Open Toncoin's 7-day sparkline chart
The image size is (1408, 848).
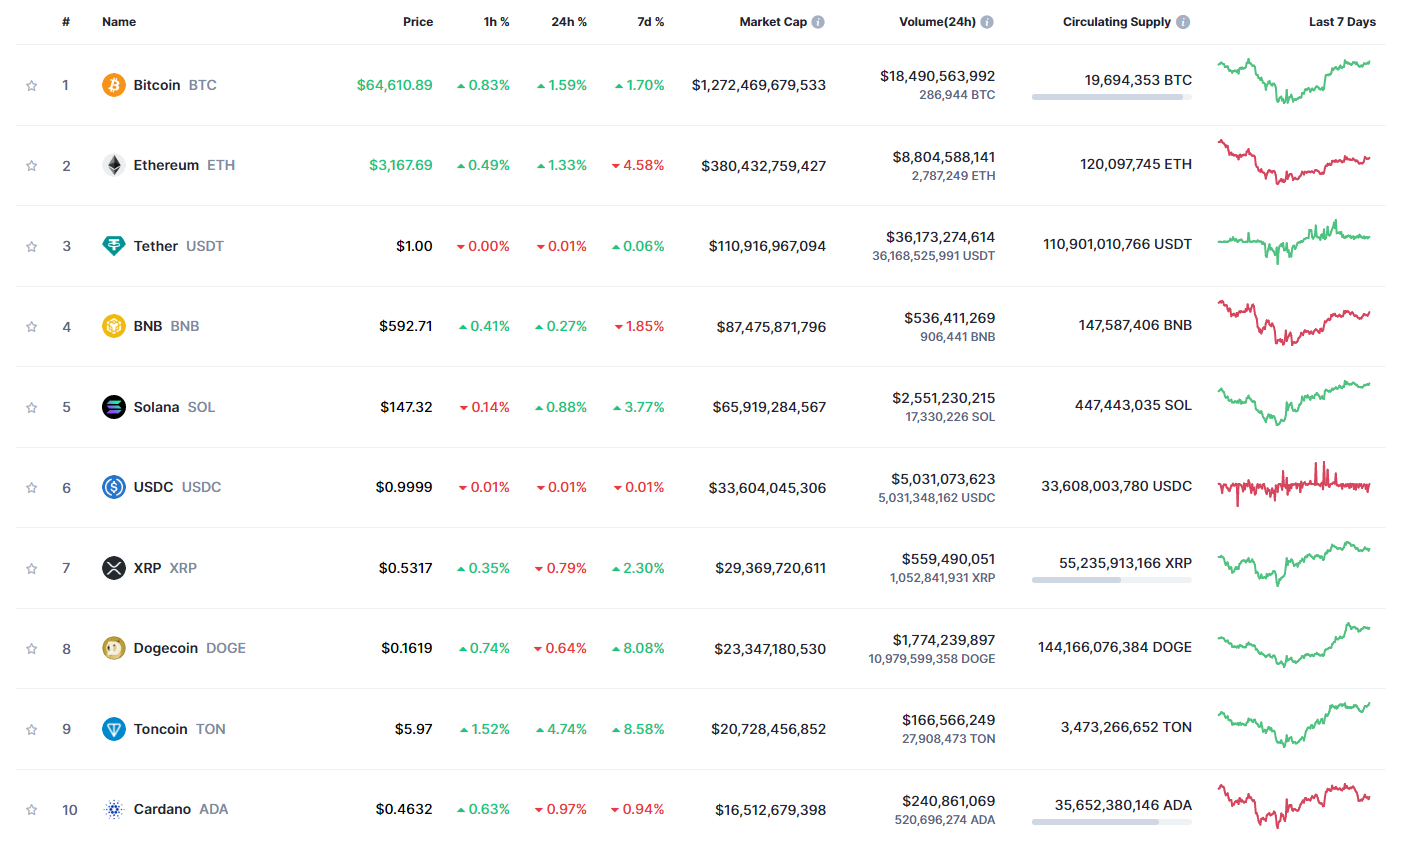[1294, 725]
